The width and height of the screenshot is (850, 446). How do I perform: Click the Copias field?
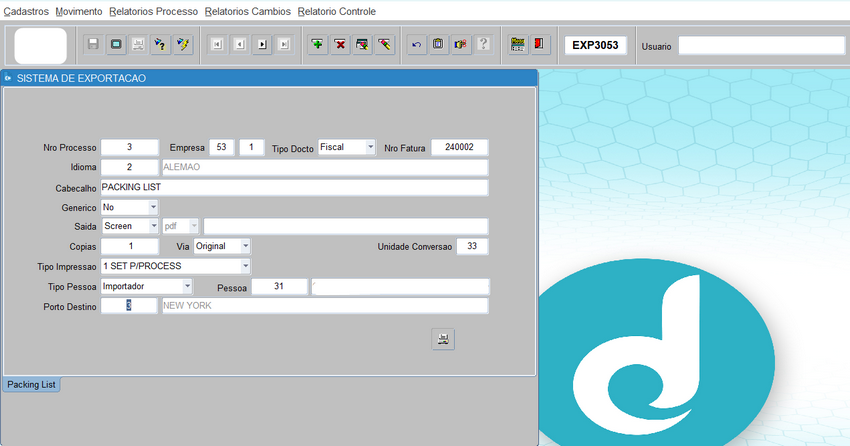point(130,246)
